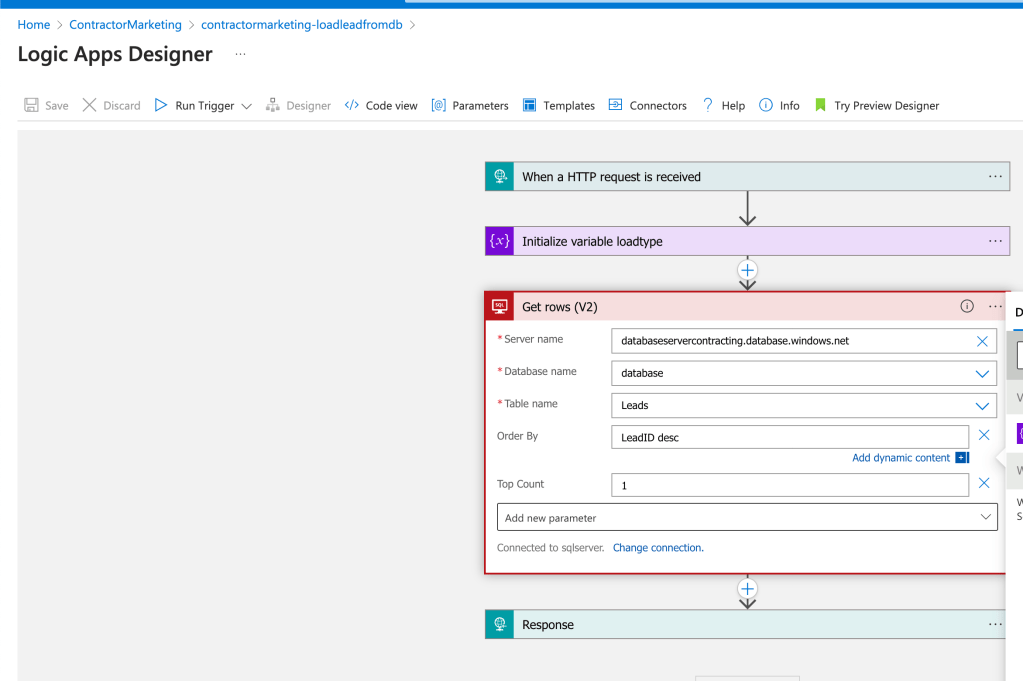Click the purple variable icon on loadtype step
The height and width of the screenshot is (681, 1023).
pos(500,241)
